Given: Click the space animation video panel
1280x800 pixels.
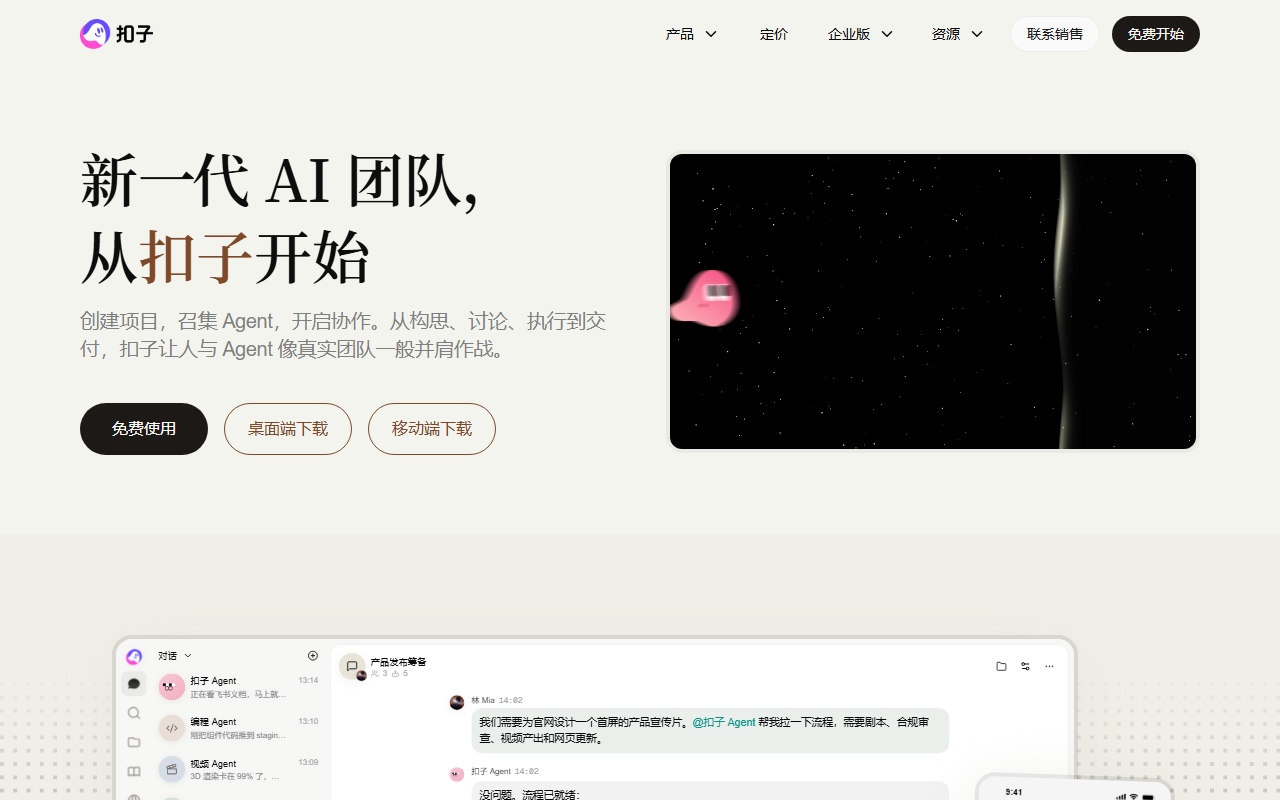Looking at the screenshot, I should pyautogui.click(x=933, y=301).
